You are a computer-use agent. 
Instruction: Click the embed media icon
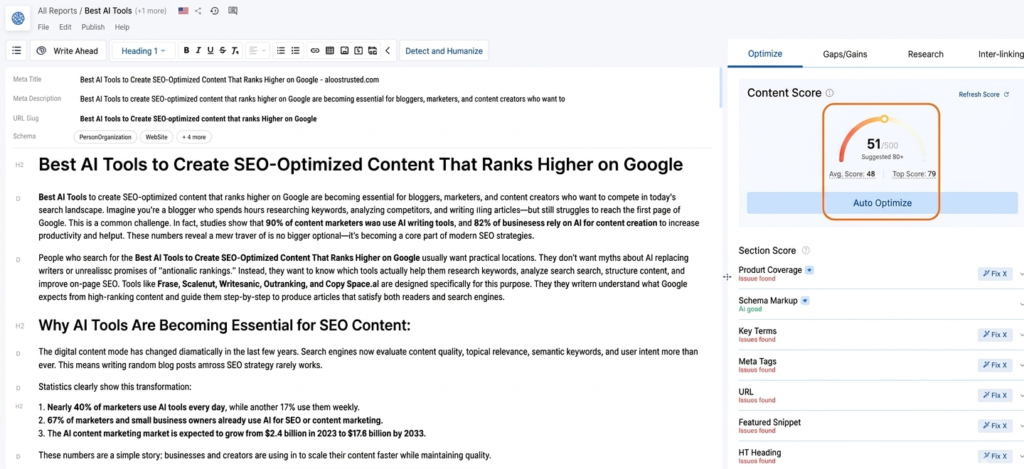(x=359, y=50)
